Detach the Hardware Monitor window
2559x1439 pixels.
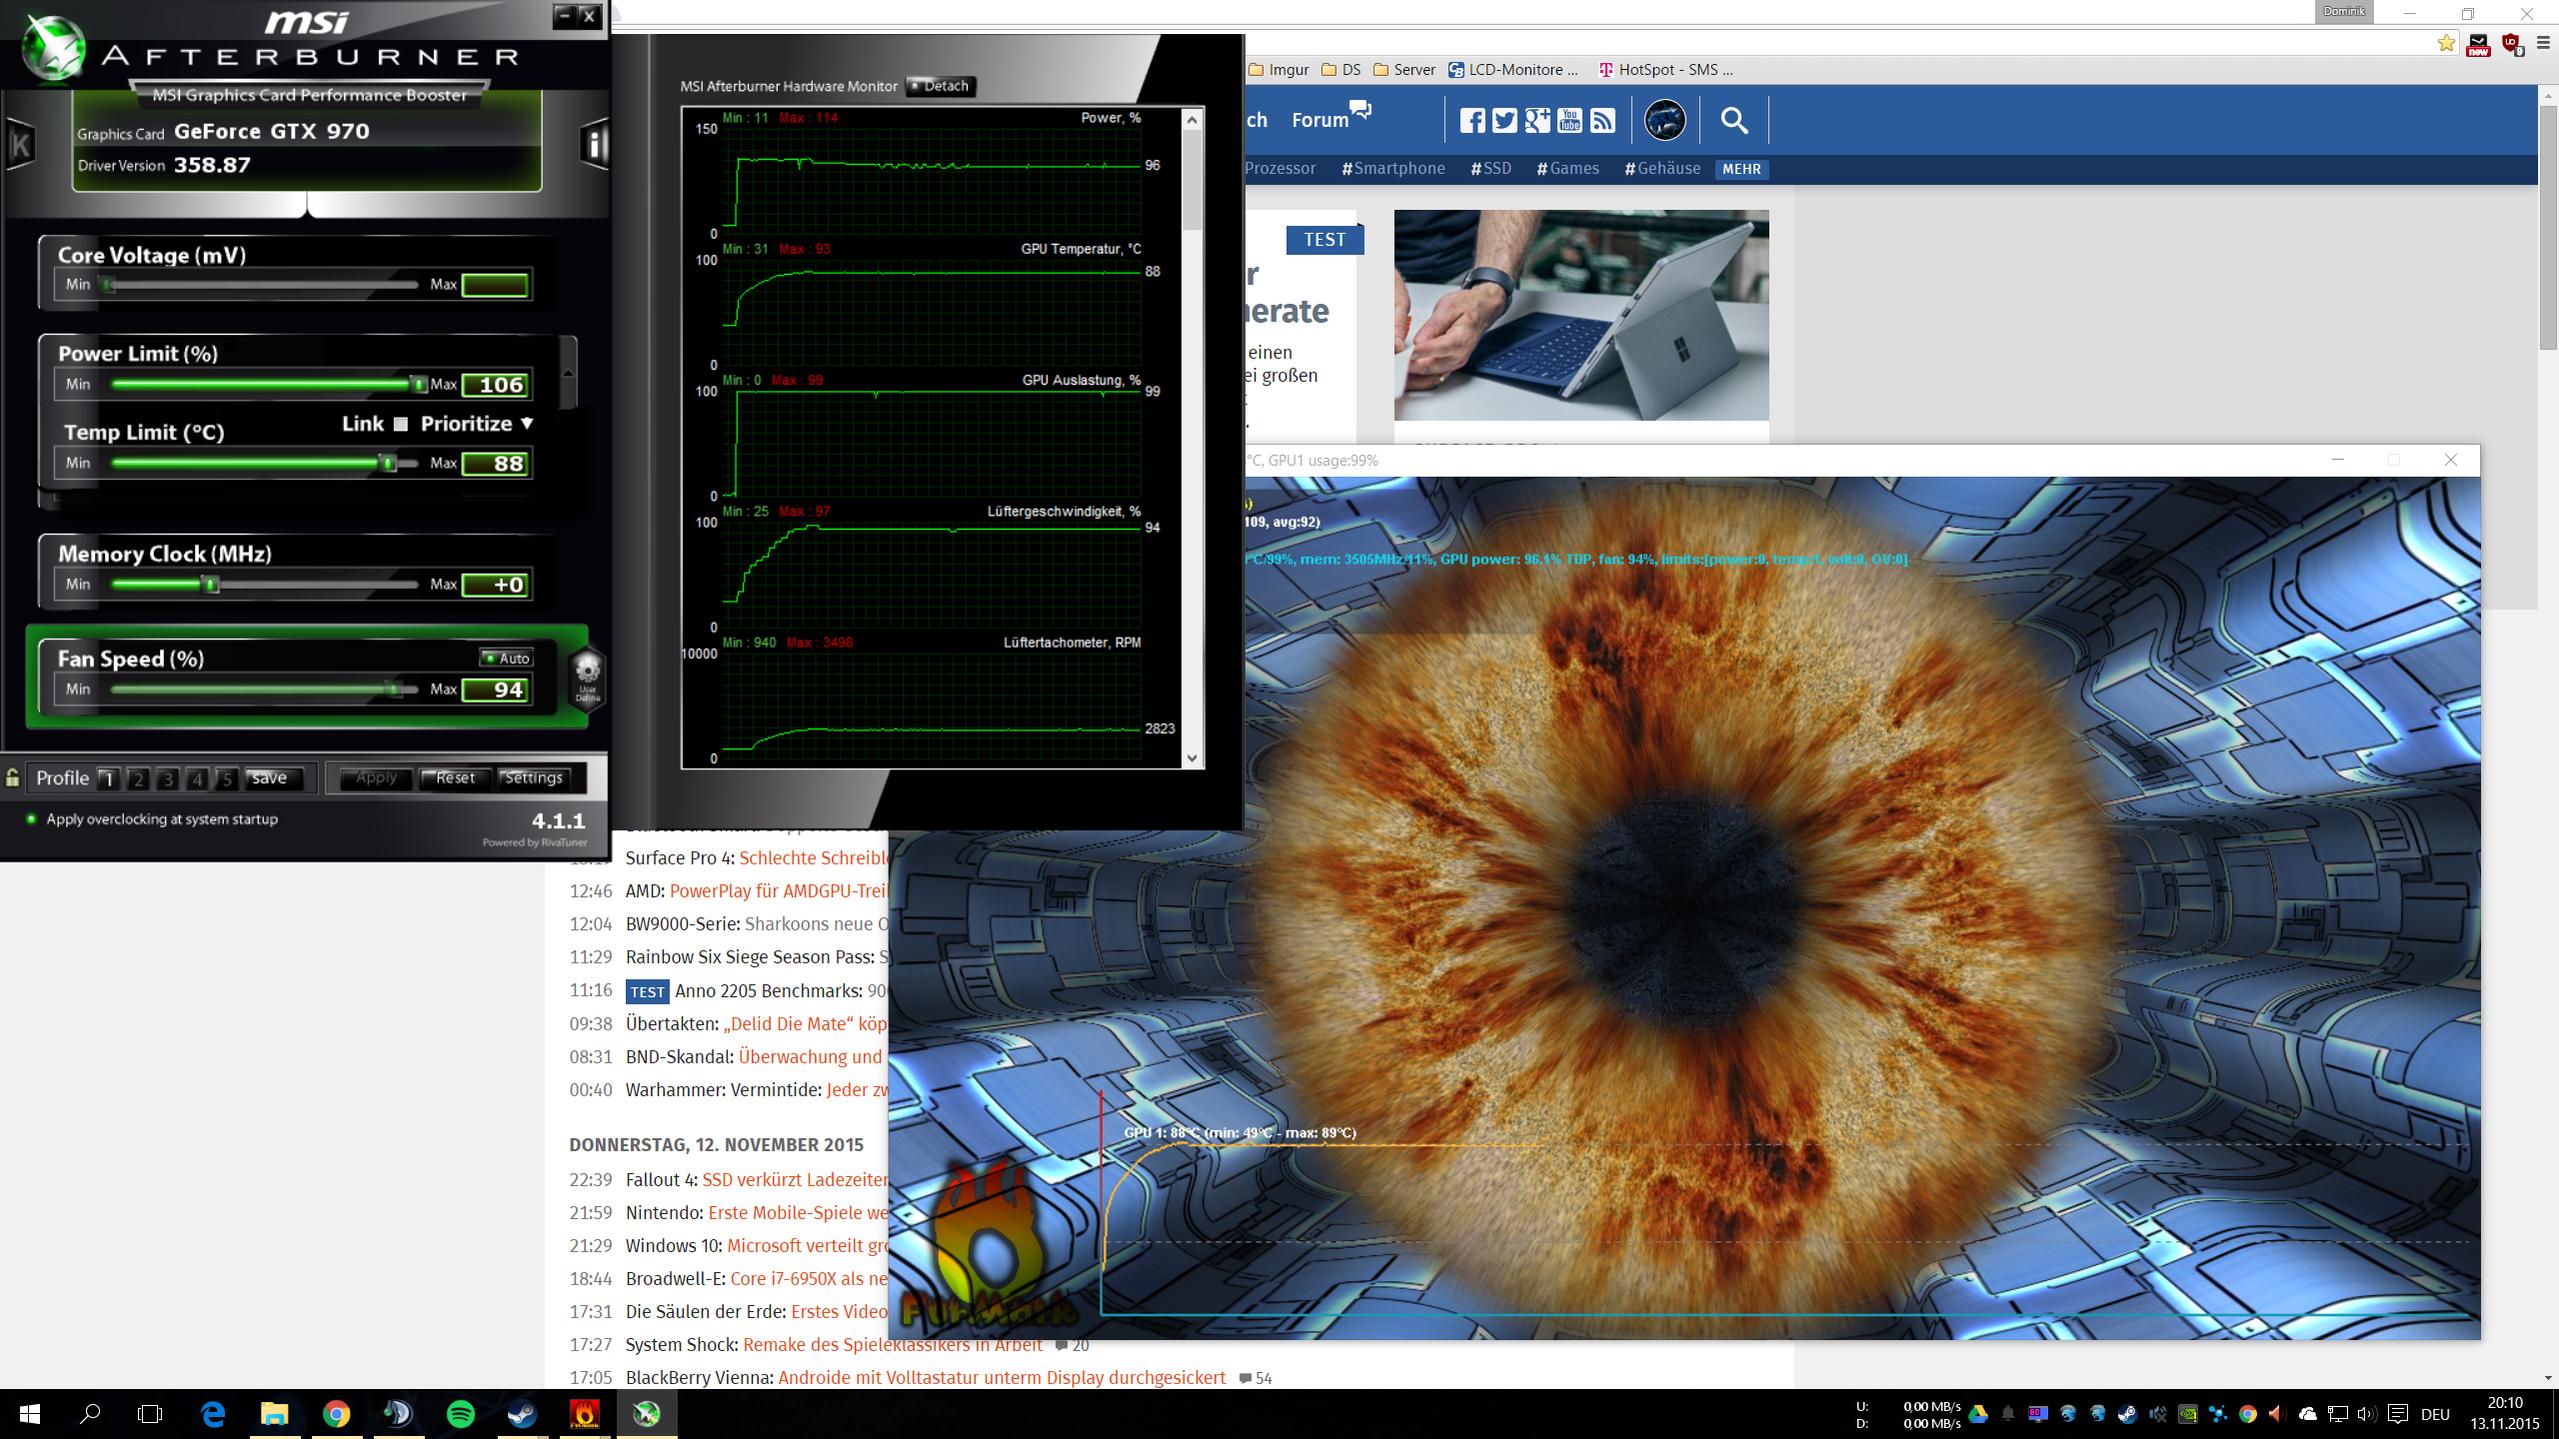(x=939, y=86)
